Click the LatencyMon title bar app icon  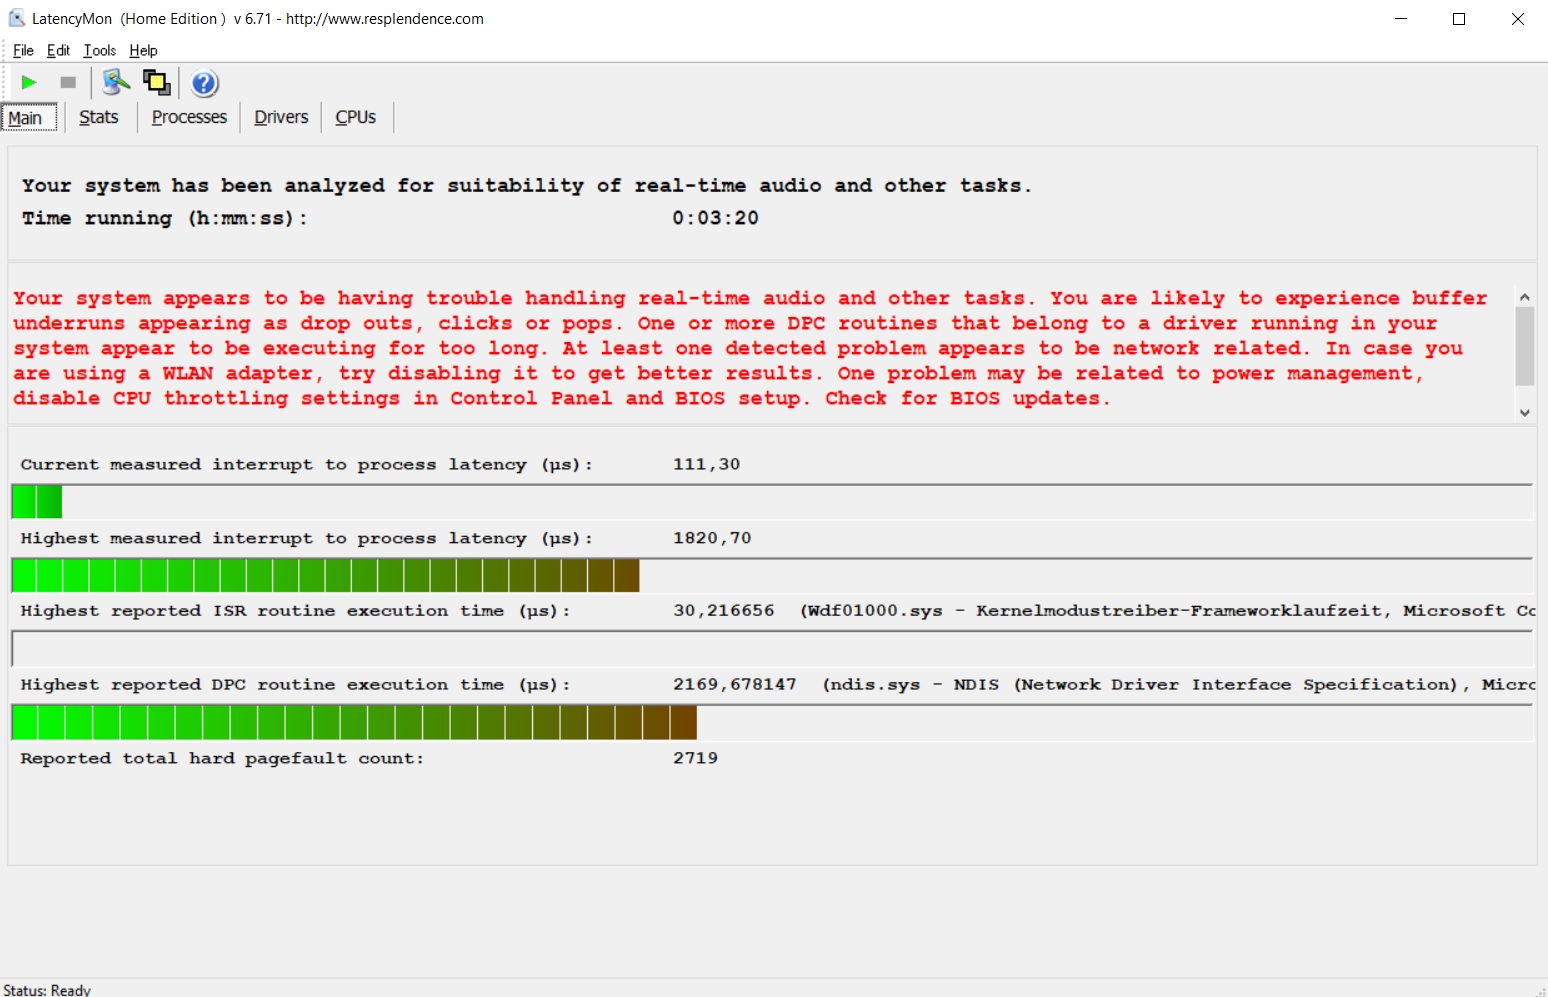tap(17, 18)
